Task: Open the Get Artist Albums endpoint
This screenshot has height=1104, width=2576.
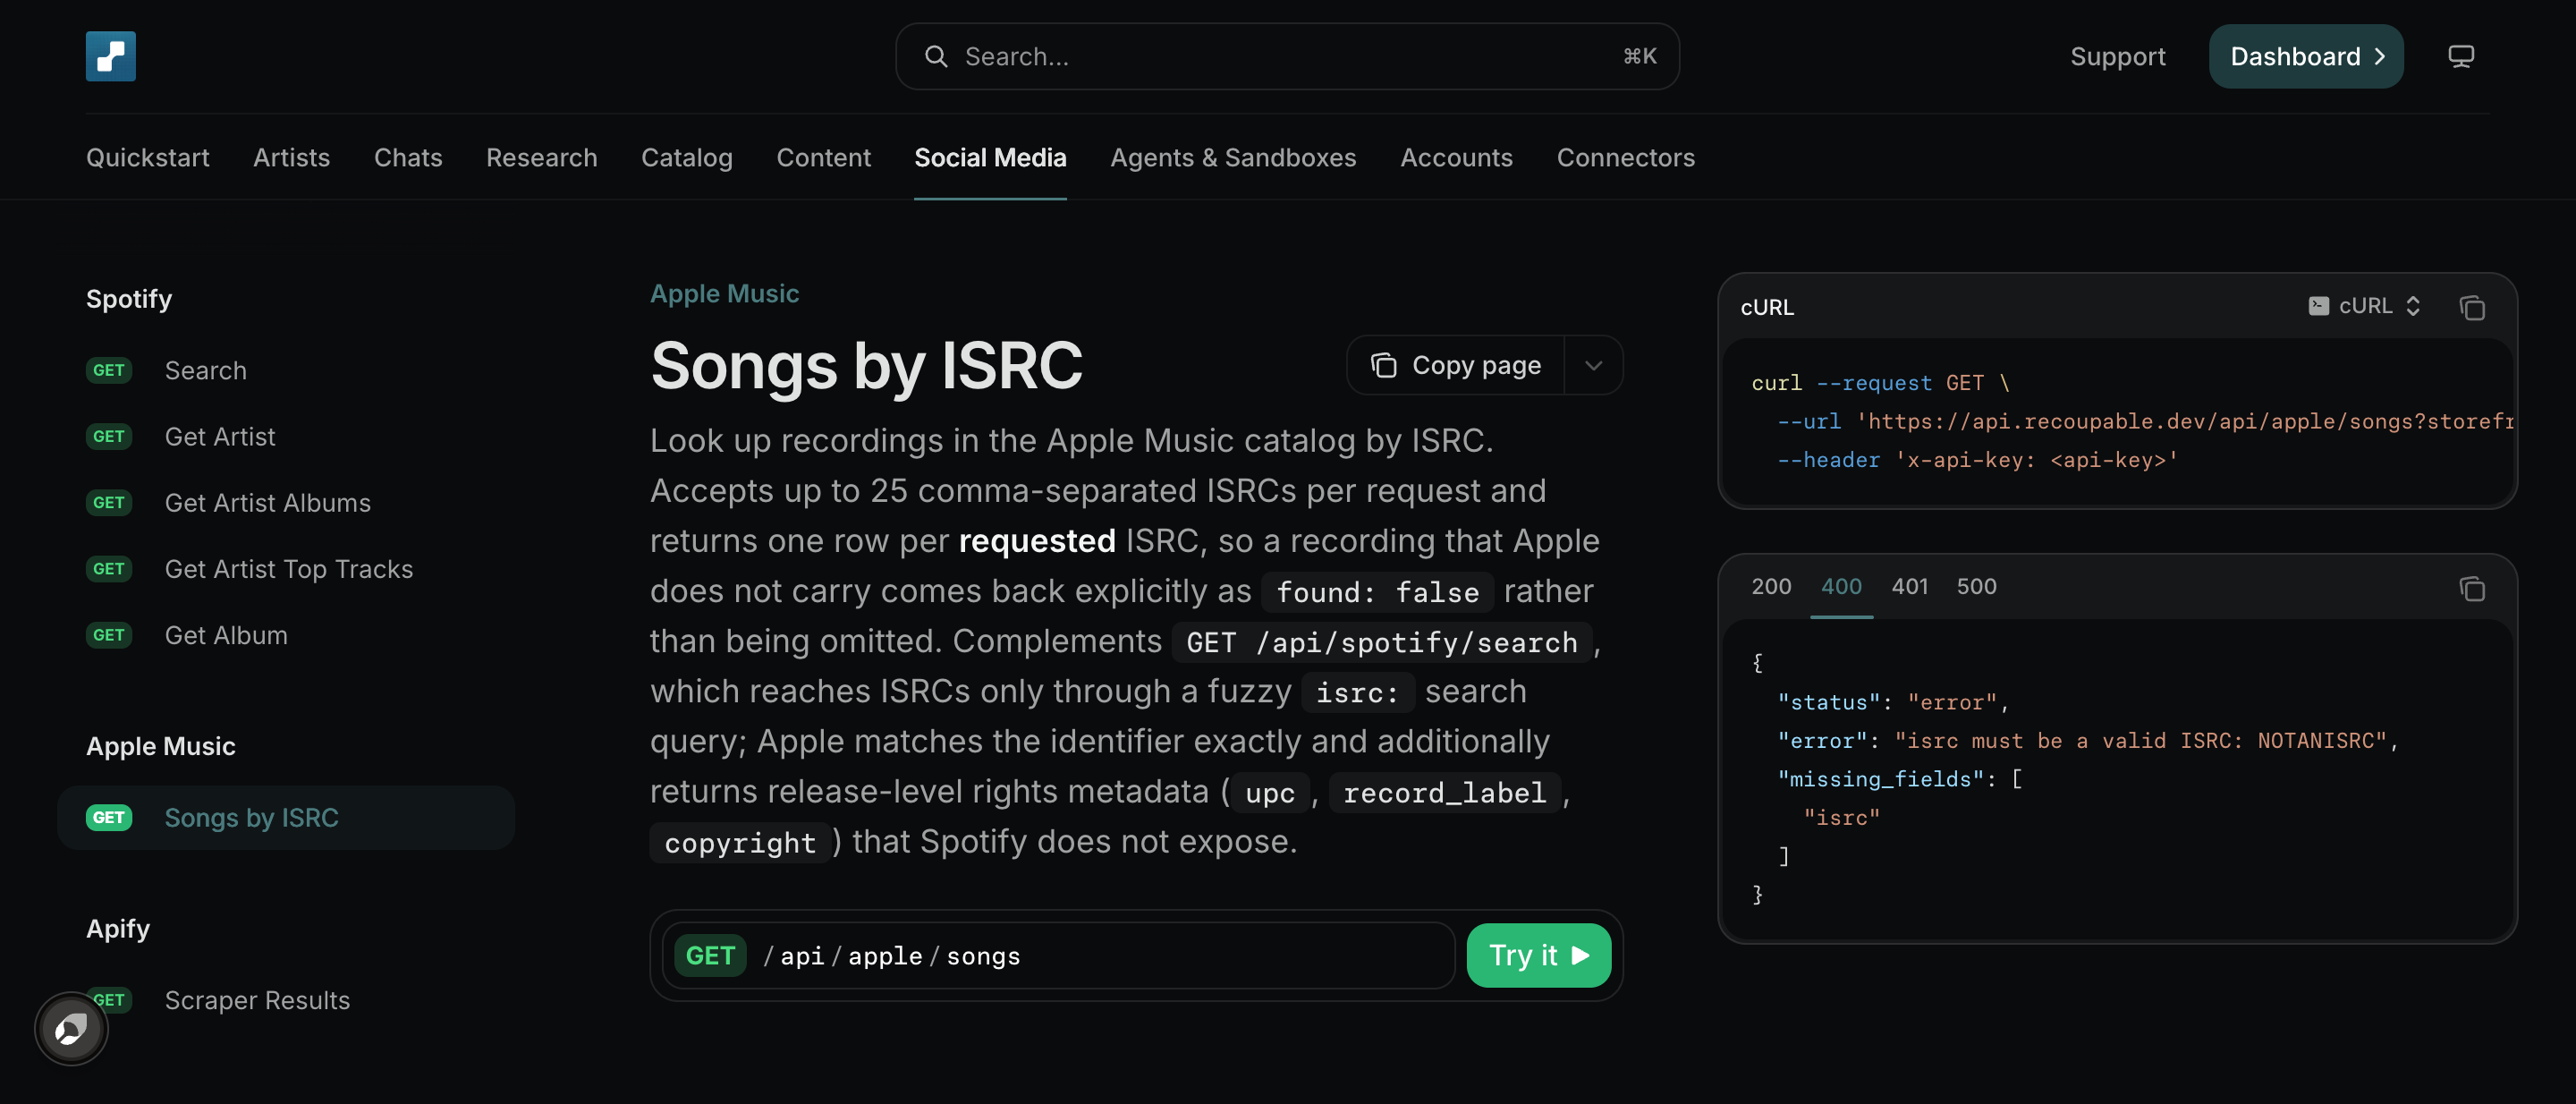Action: (x=267, y=502)
